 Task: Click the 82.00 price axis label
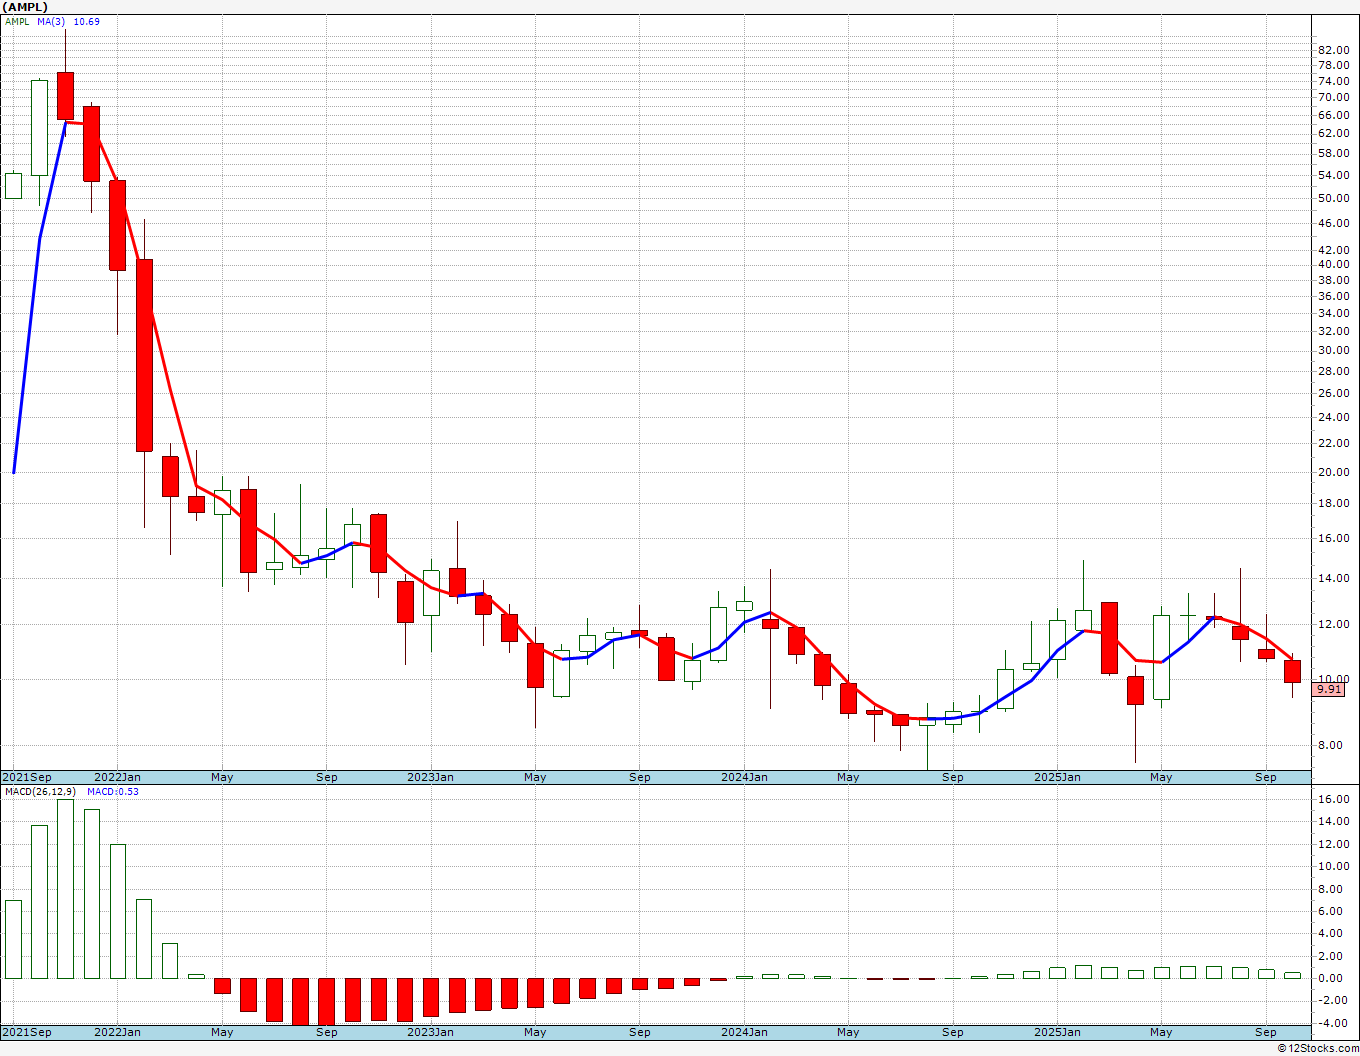[x=1333, y=50]
